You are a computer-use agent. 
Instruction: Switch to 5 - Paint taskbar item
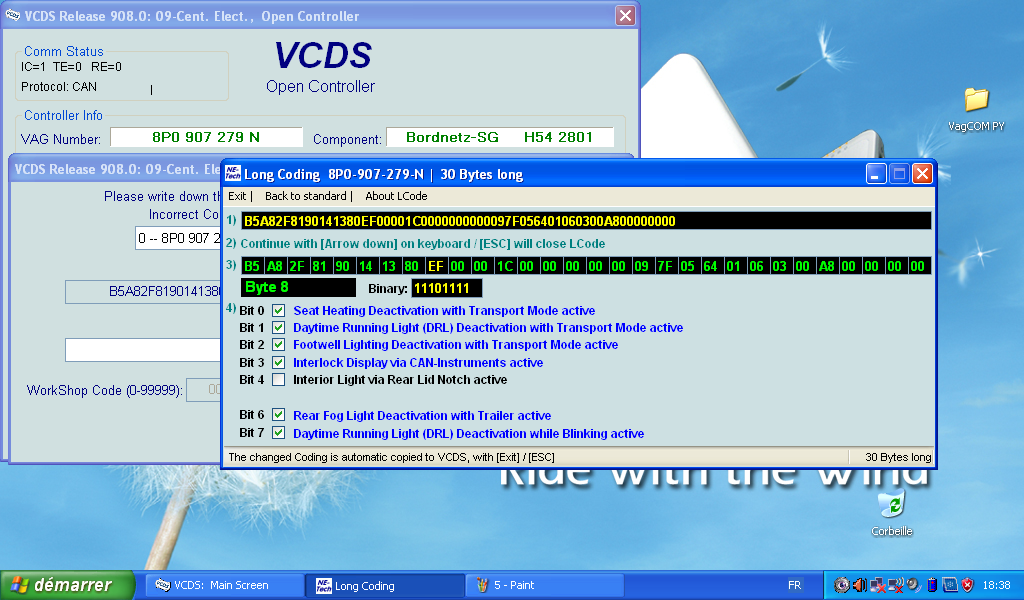coord(546,585)
